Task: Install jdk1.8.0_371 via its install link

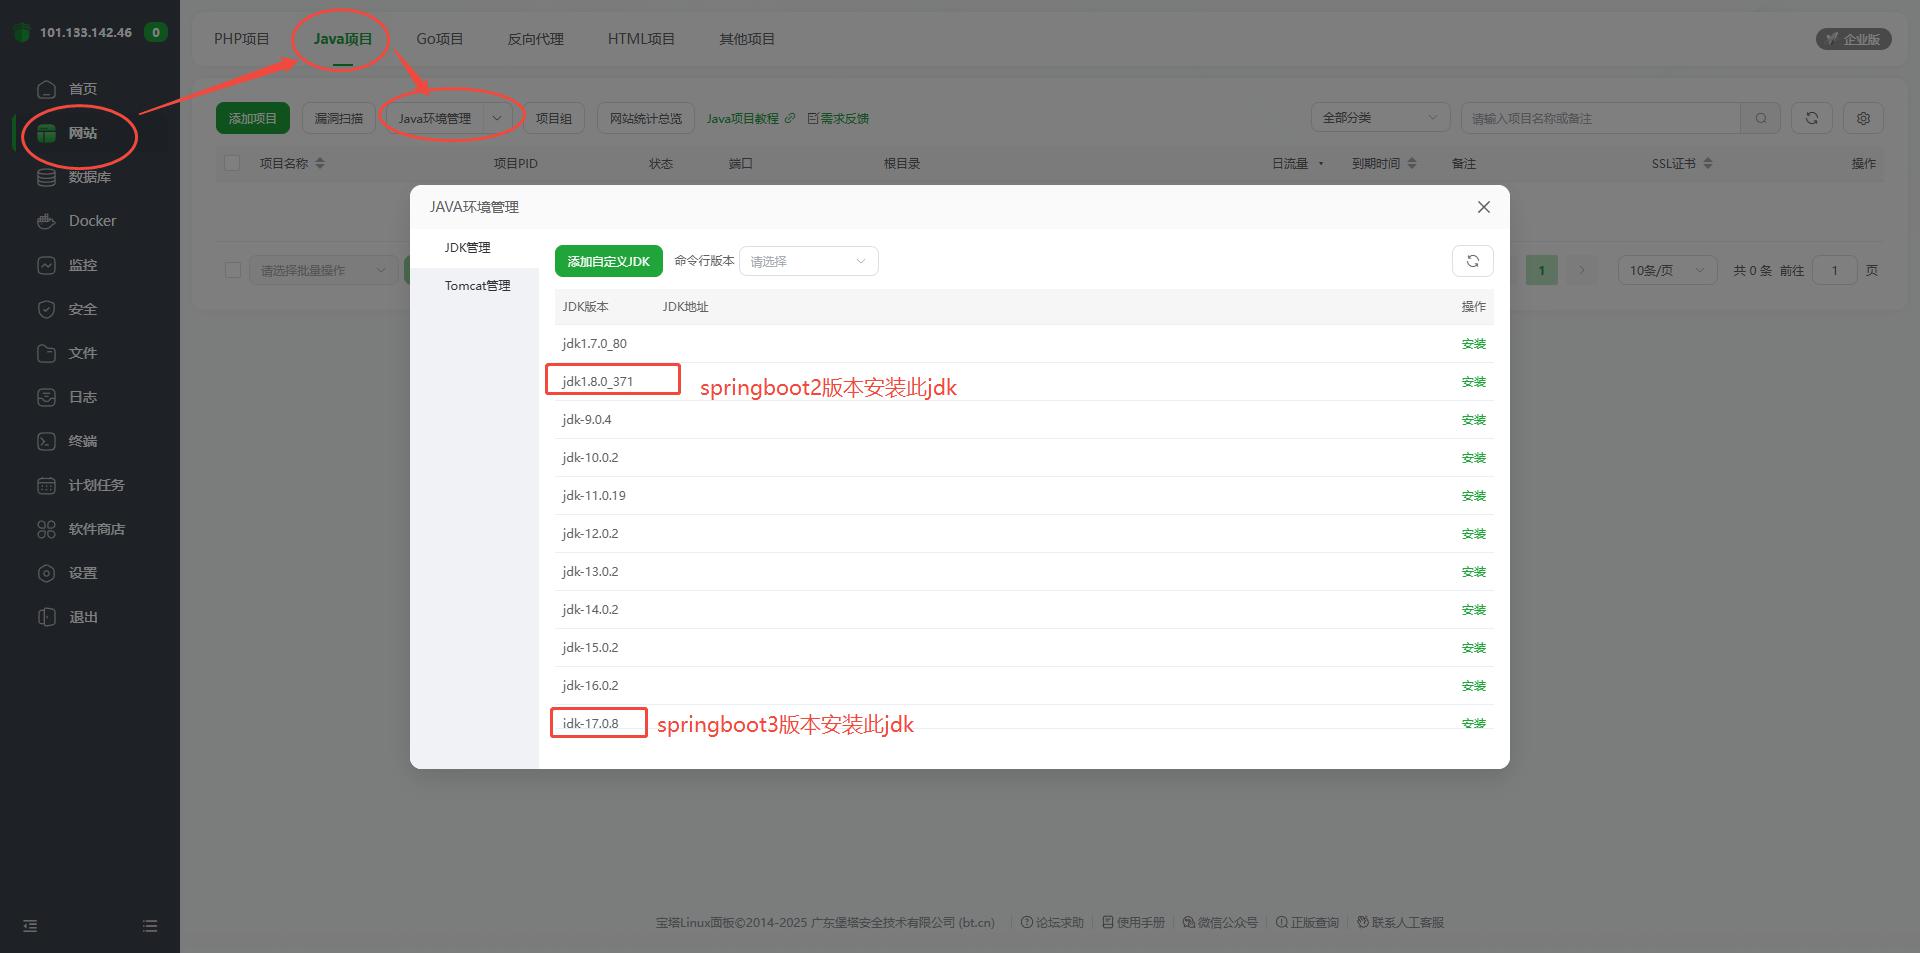Action: pos(1473,382)
